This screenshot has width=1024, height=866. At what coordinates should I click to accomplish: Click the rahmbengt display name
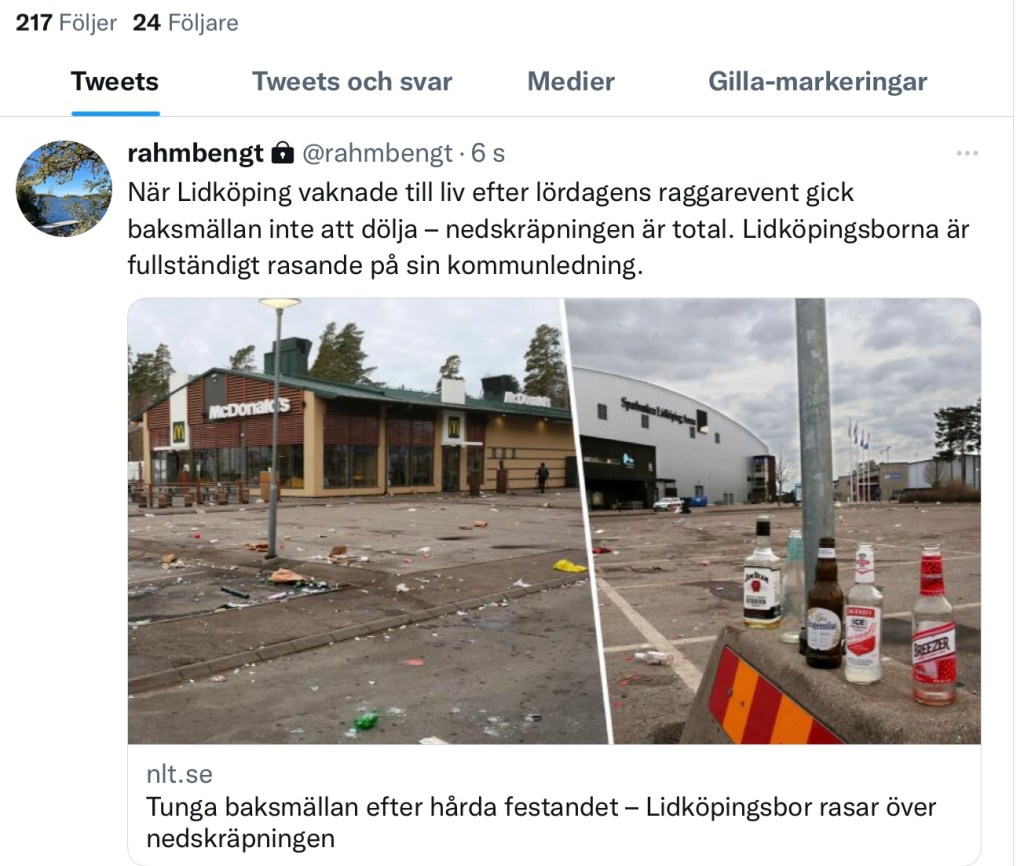tap(196, 153)
